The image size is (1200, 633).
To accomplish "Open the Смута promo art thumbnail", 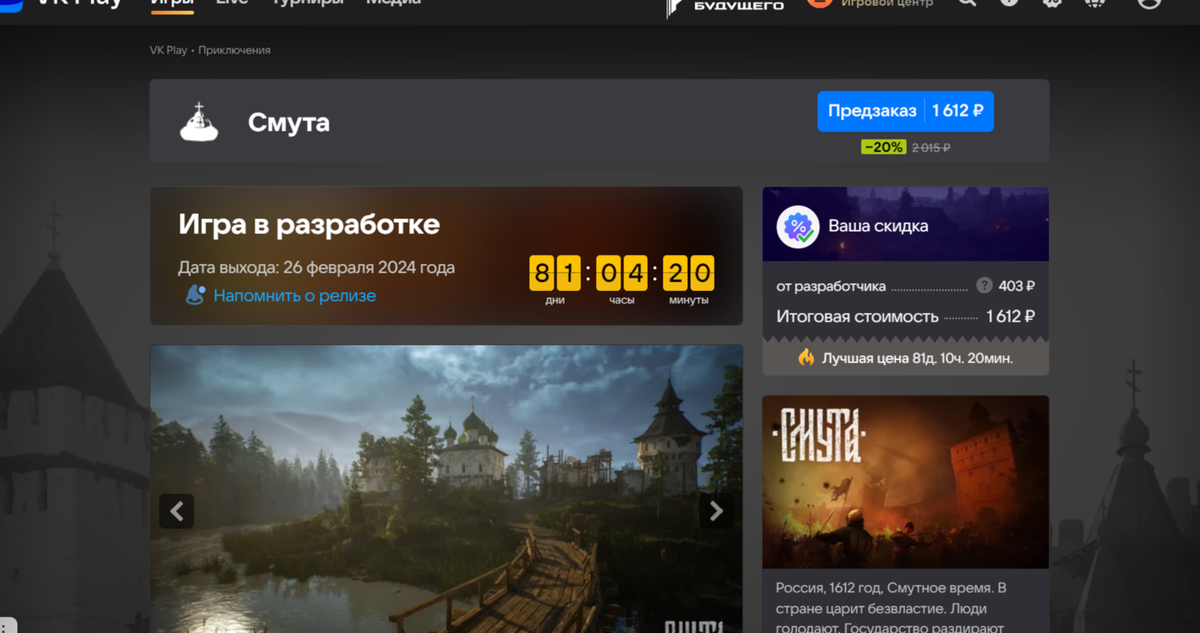I will (x=905, y=482).
